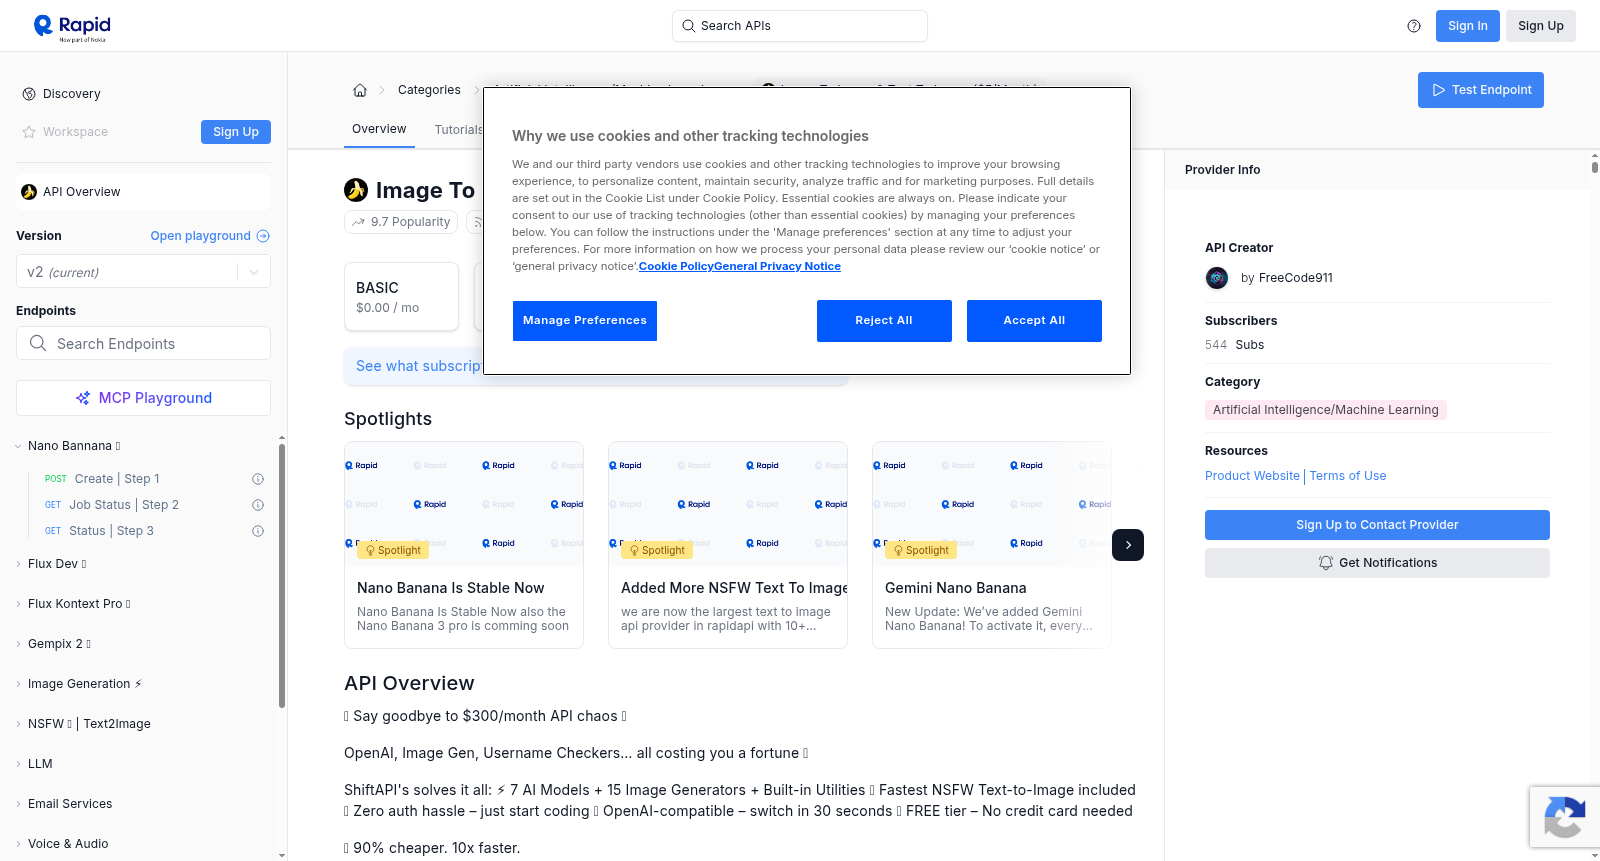Open the help question mark icon
Image resolution: width=1600 pixels, height=861 pixels.
coord(1414,26)
